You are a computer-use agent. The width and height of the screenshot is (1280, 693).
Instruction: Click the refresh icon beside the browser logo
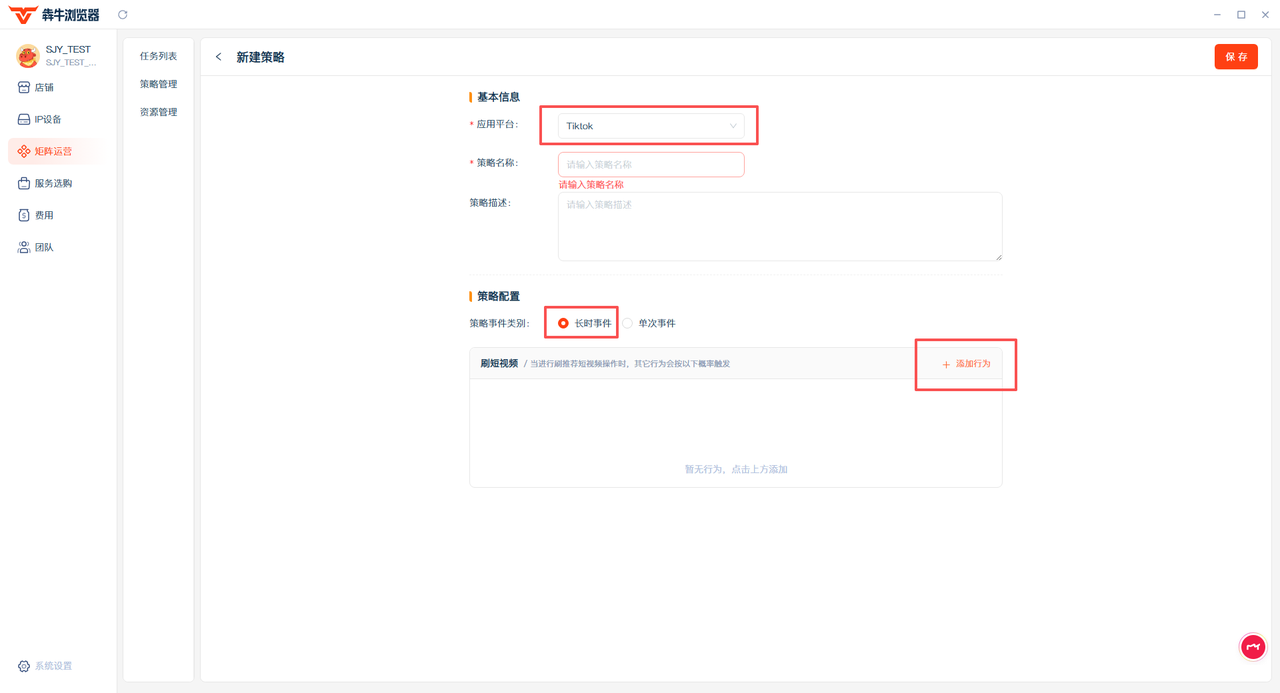pyautogui.click(x=123, y=15)
